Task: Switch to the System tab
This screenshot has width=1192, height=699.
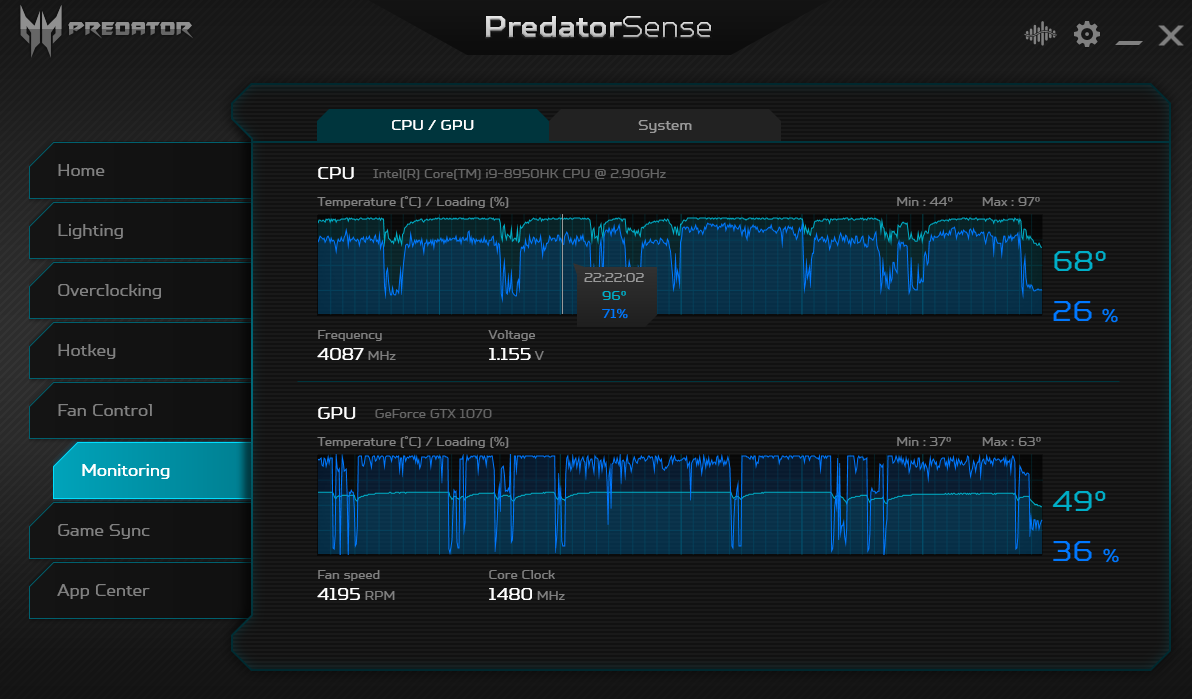Action: pyautogui.click(x=665, y=126)
